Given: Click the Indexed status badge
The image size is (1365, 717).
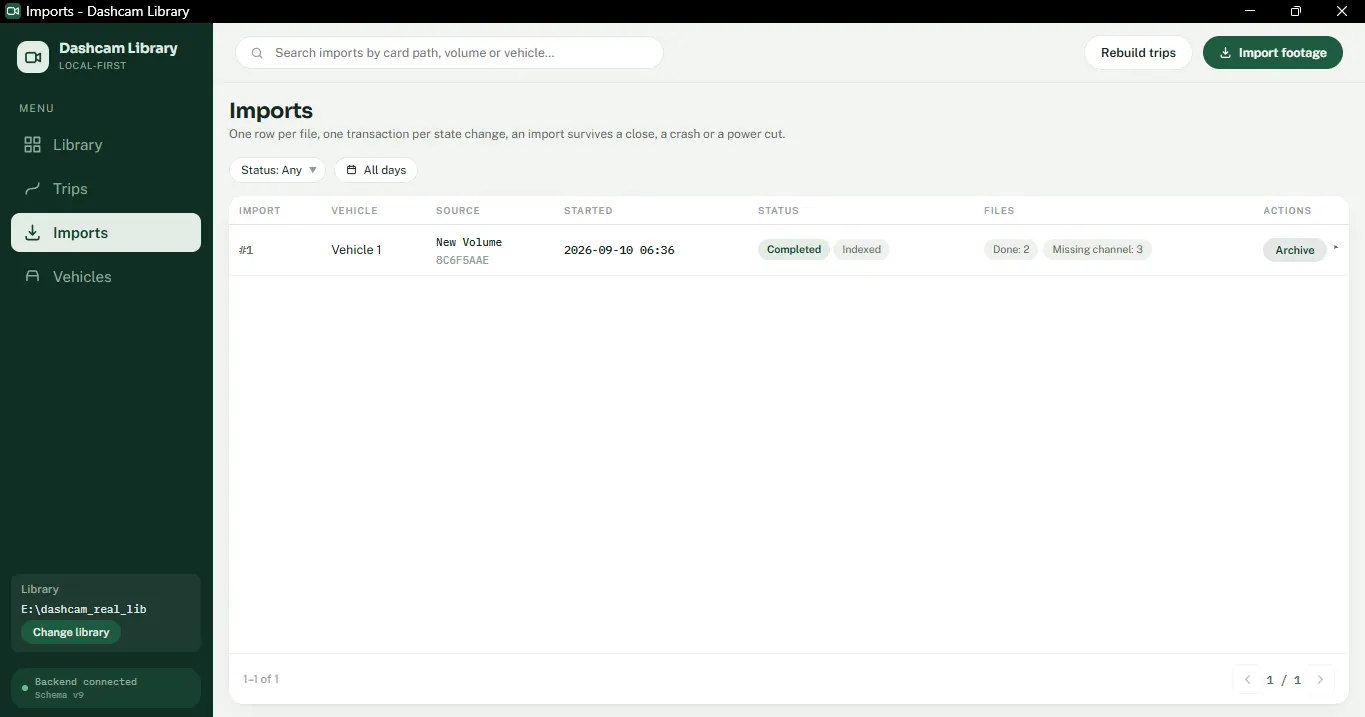Looking at the screenshot, I should click(861, 250).
